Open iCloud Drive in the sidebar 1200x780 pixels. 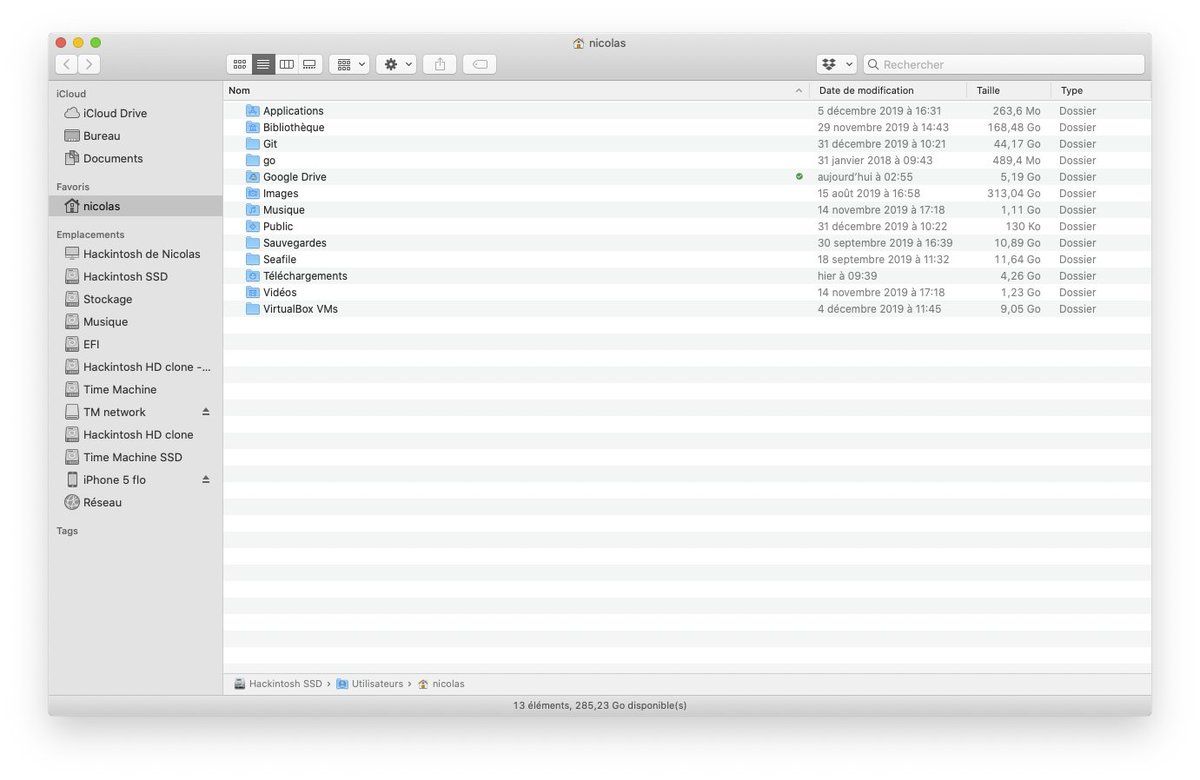[x=114, y=113]
